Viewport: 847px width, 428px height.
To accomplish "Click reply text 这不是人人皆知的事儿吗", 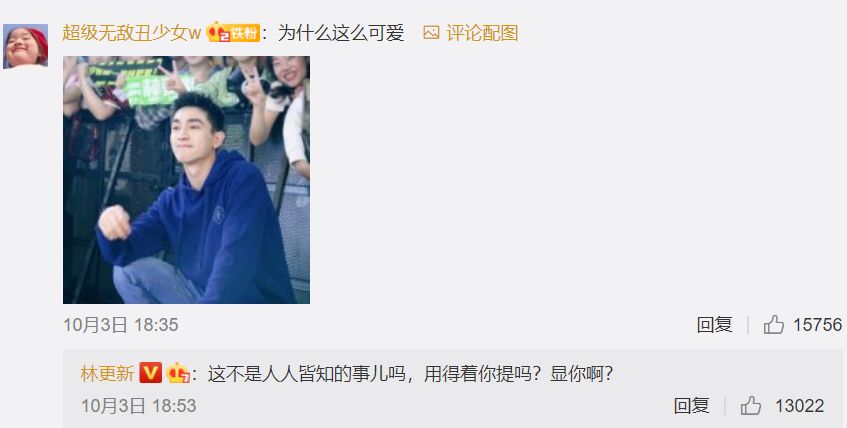I will click(306, 373).
